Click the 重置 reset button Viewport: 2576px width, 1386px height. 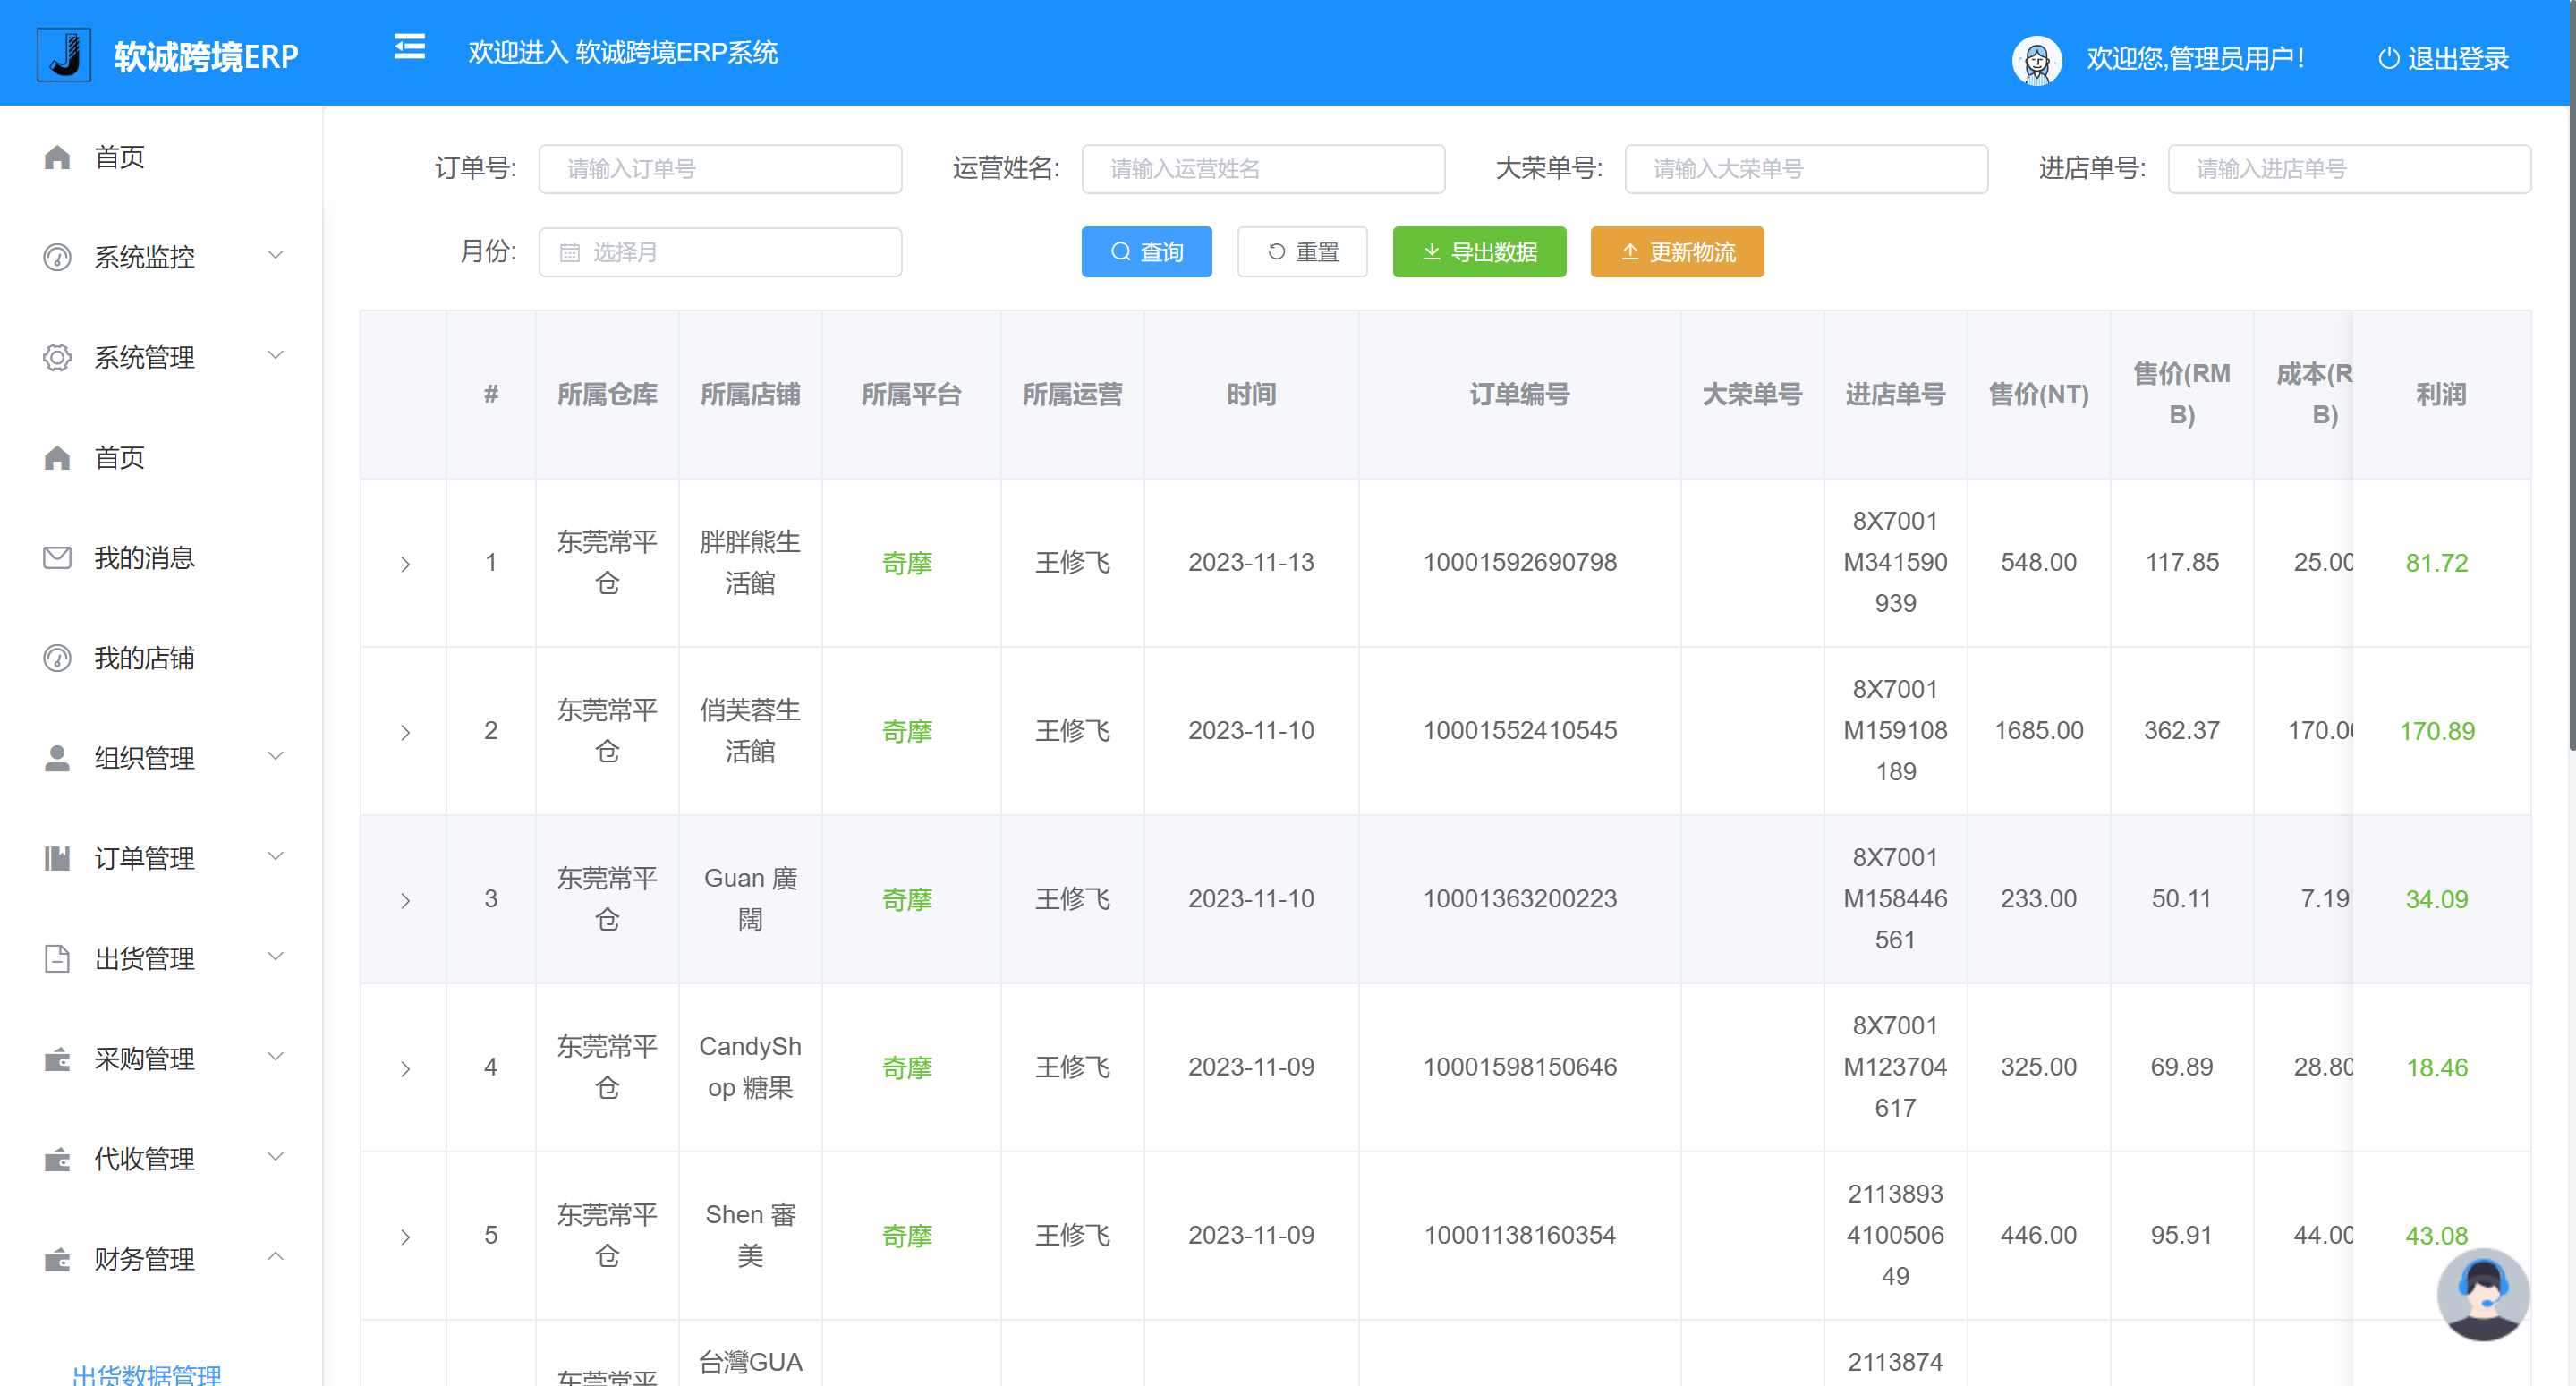[x=1302, y=252]
